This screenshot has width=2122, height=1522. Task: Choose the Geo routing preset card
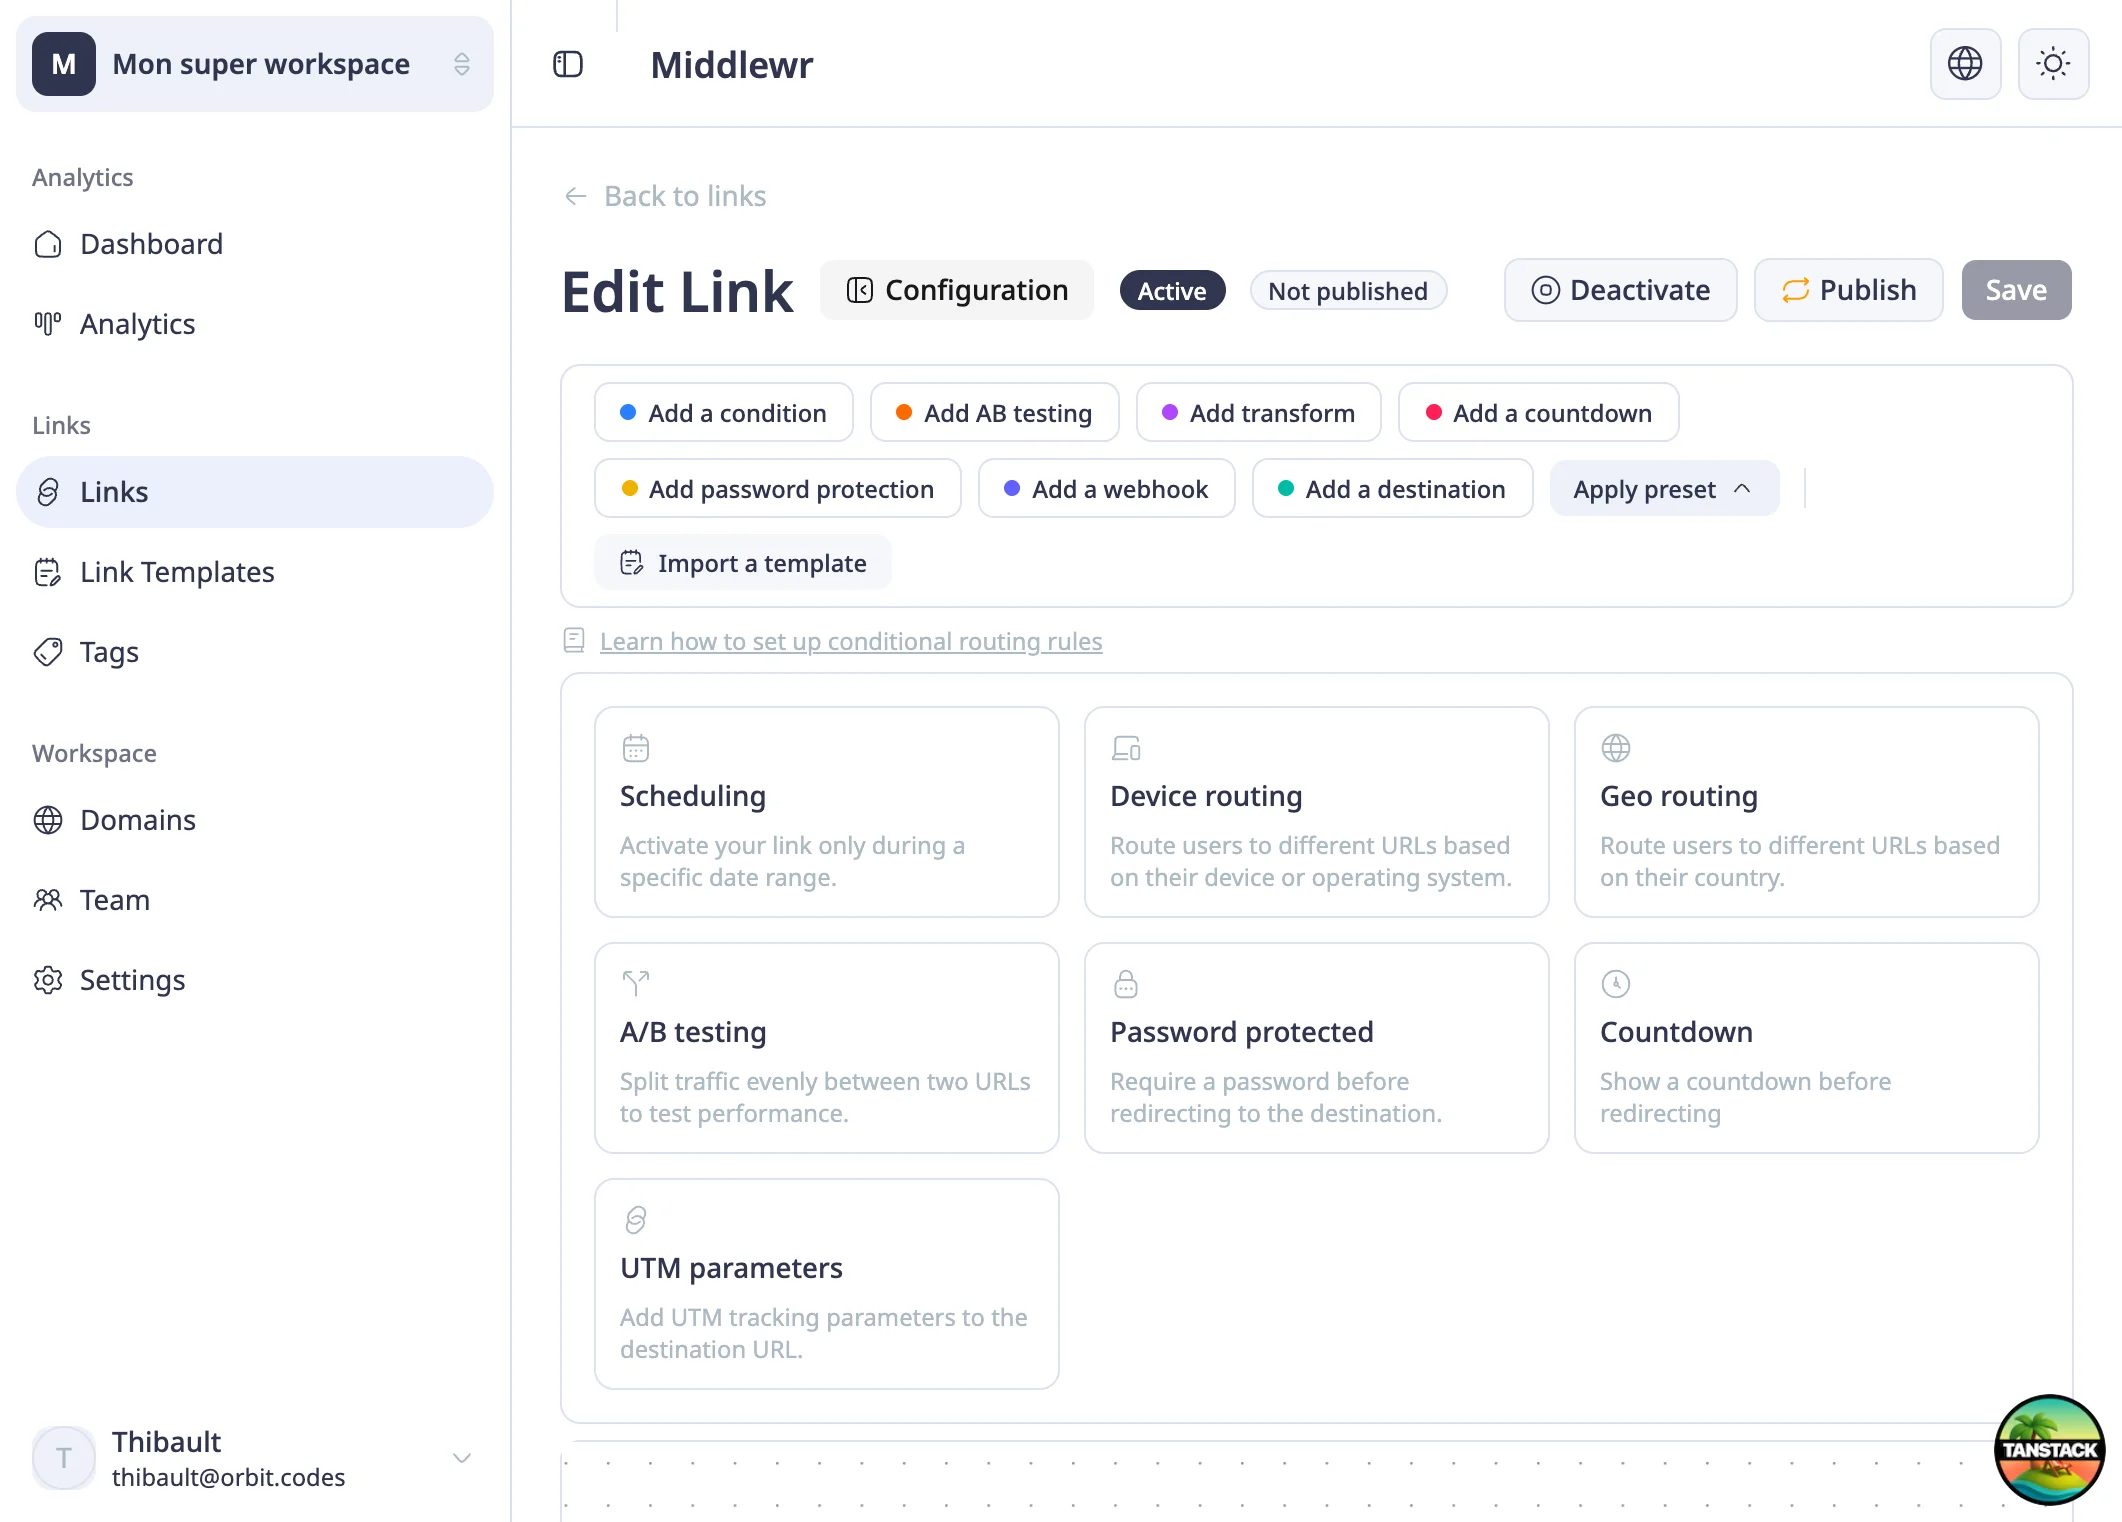coord(1806,812)
